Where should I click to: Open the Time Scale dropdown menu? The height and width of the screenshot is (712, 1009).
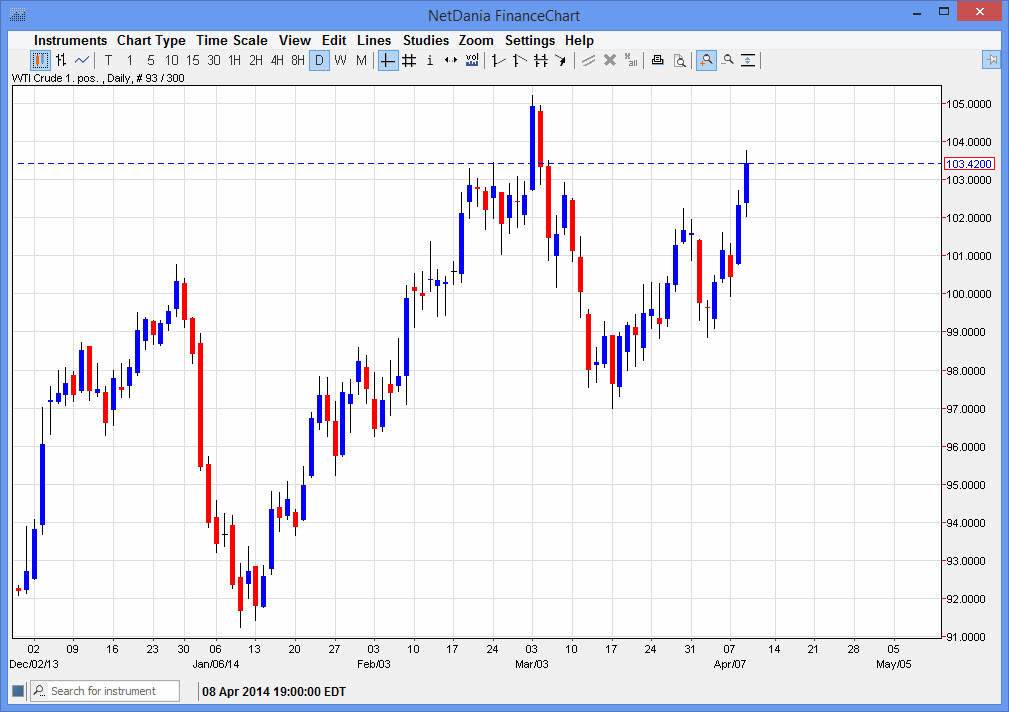231,40
